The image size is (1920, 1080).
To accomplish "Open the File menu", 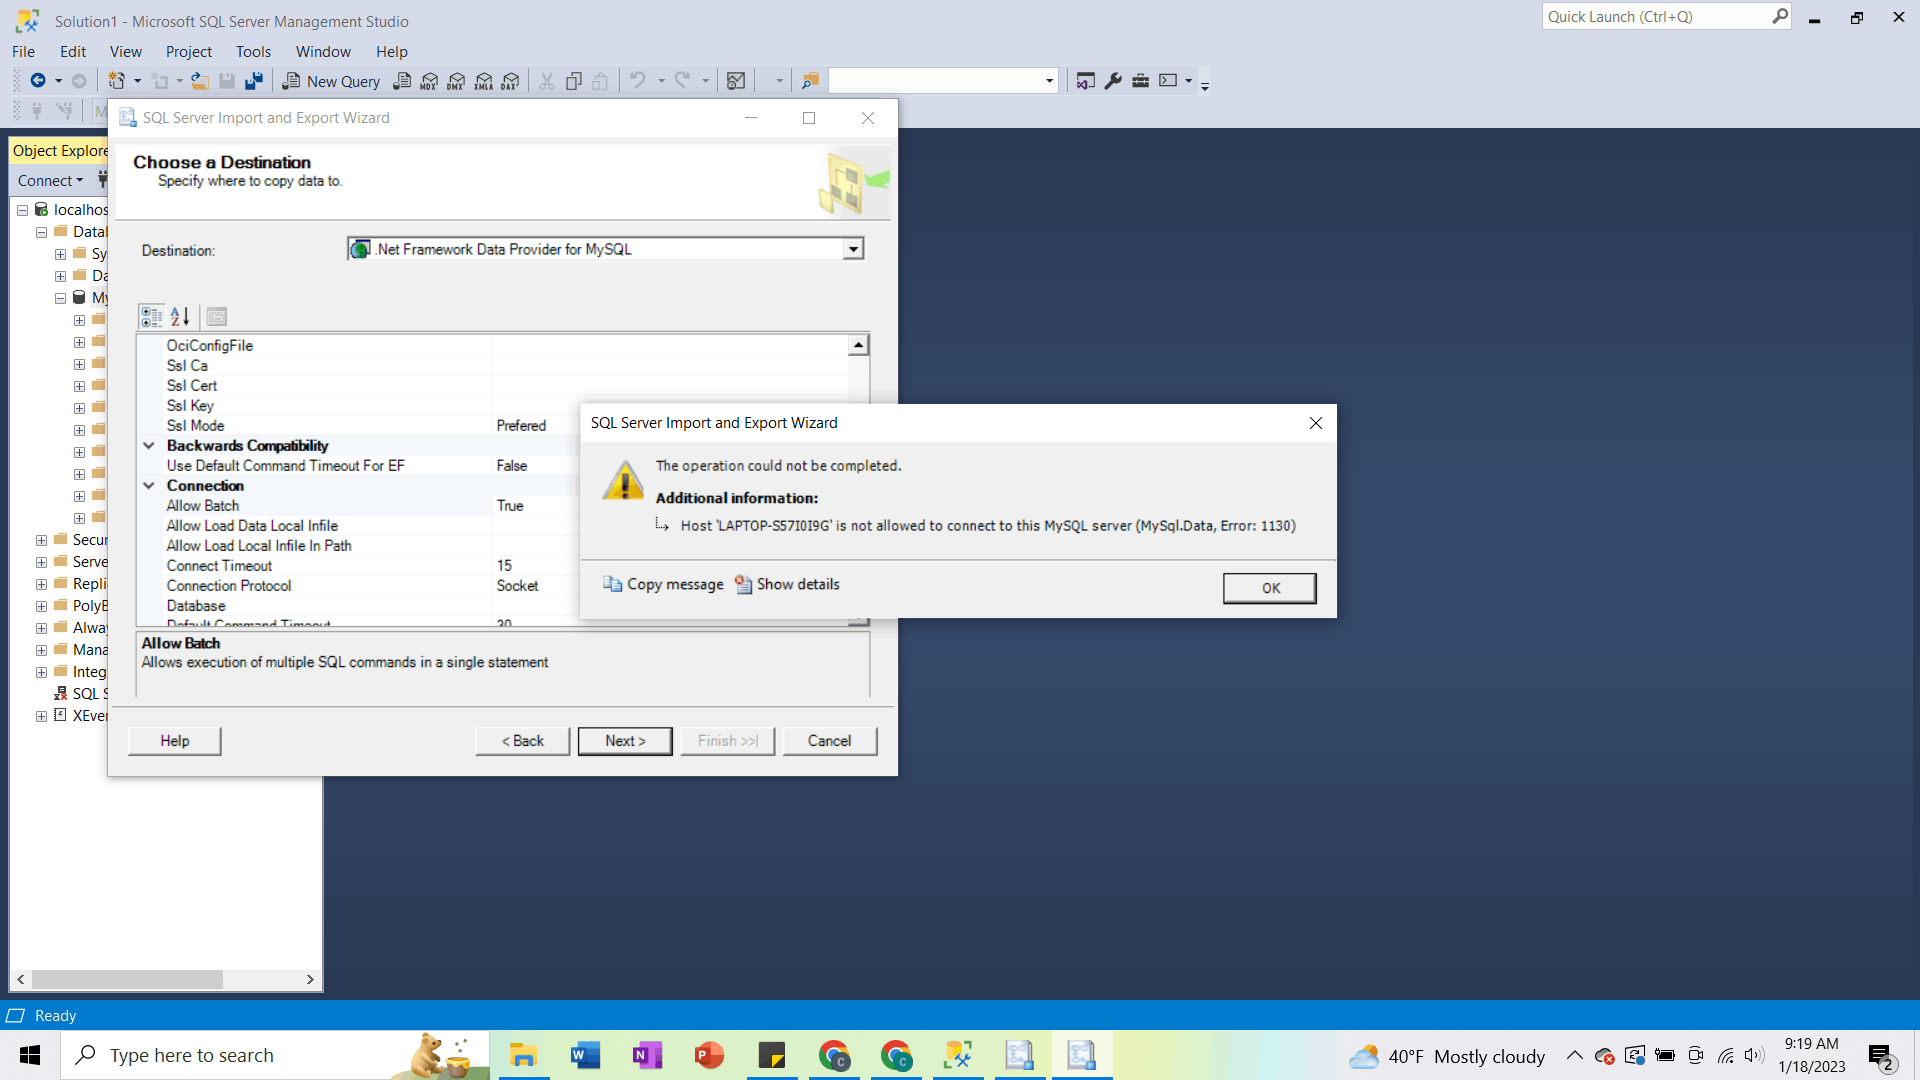I will (x=23, y=51).
